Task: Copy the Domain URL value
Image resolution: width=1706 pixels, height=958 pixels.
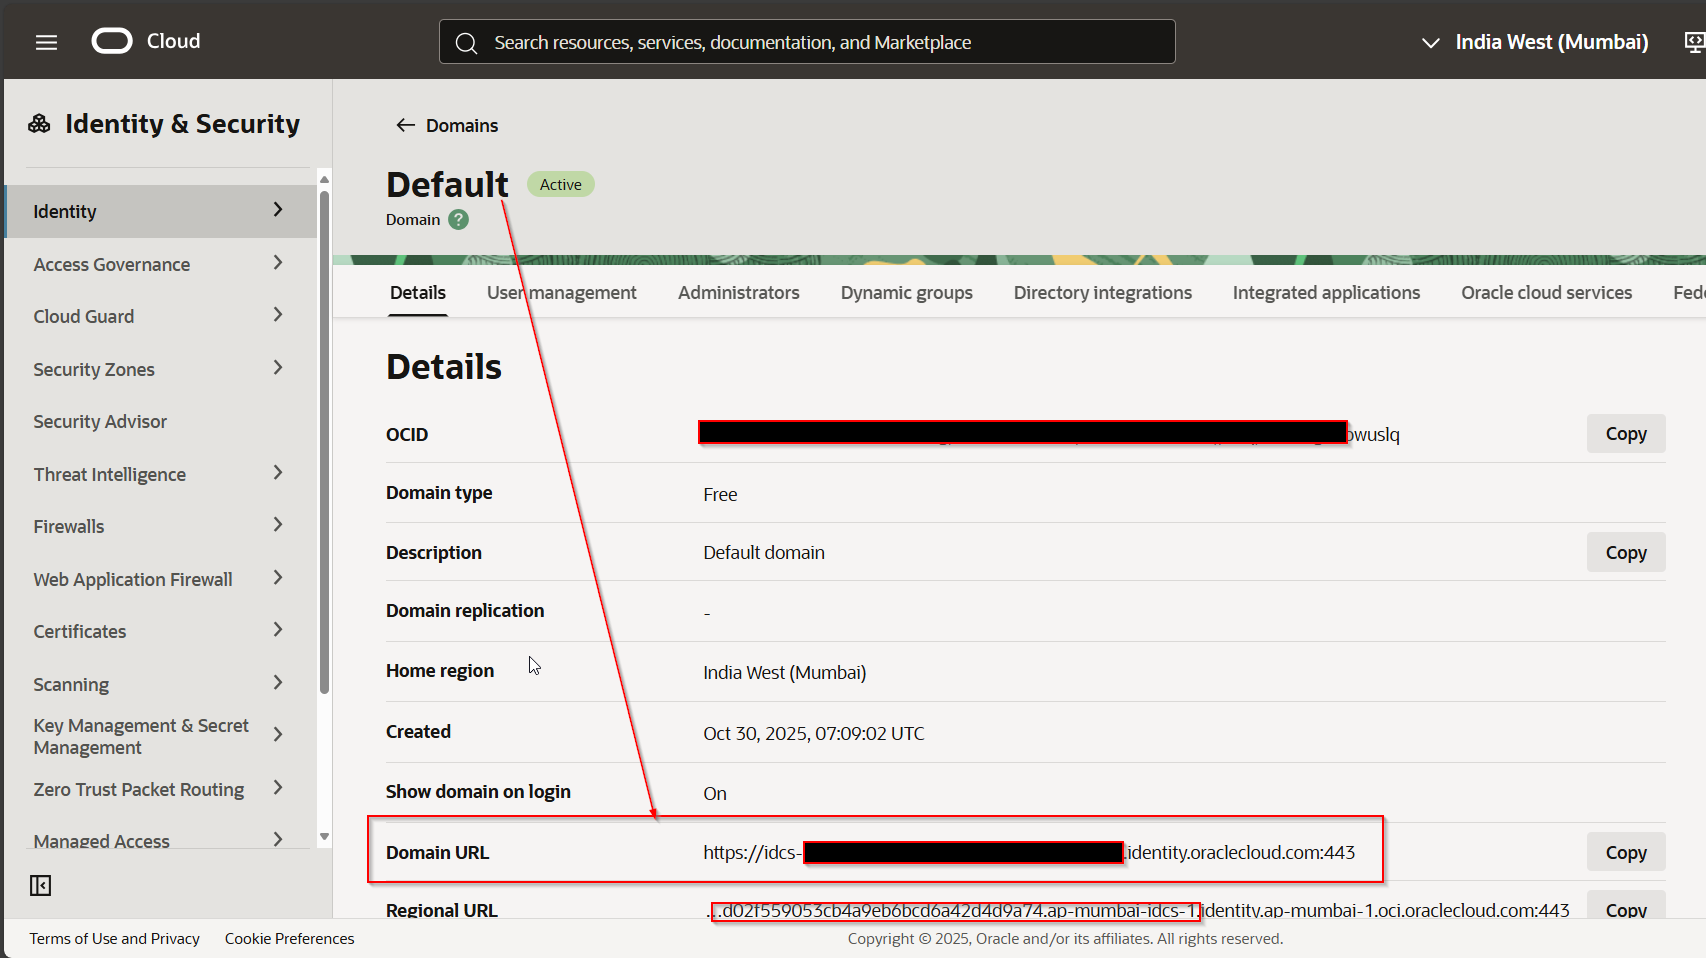Action: 1625,853
